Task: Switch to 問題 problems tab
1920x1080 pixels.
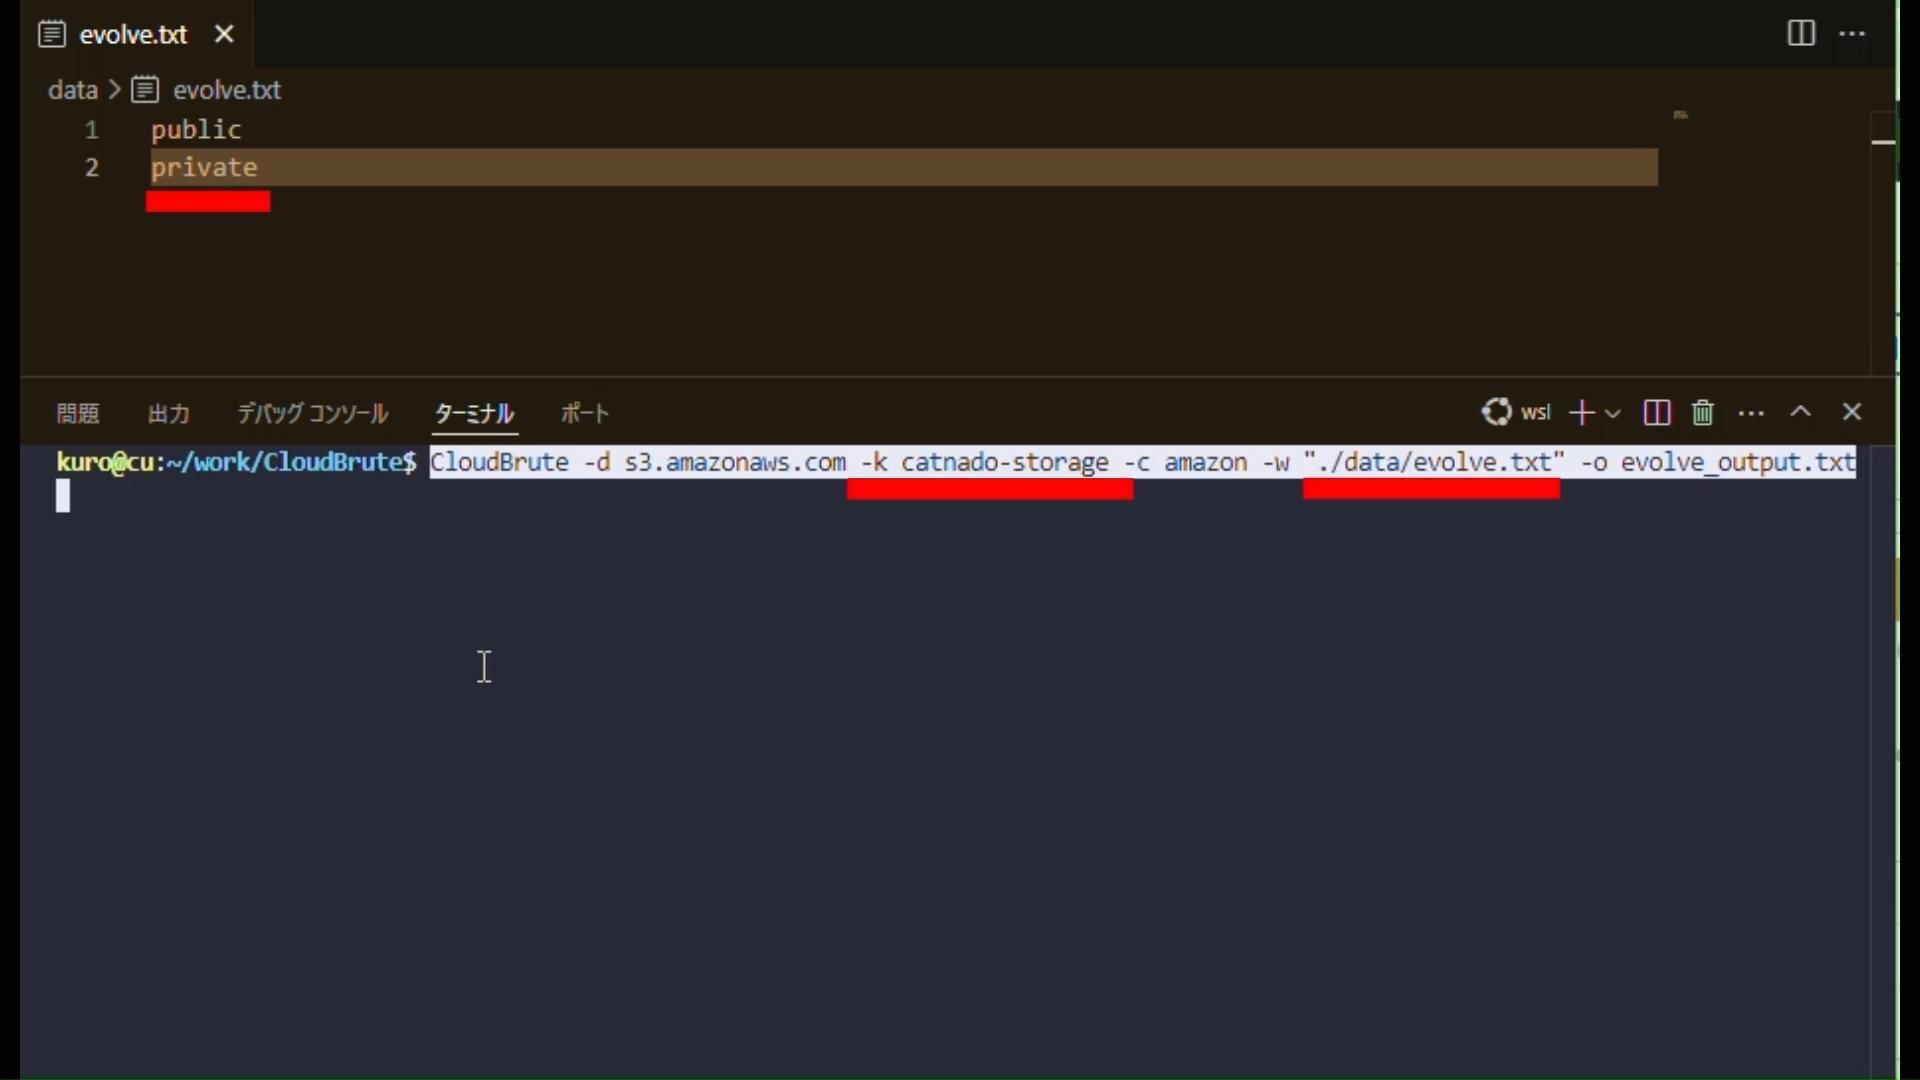Action: tap(78, 413)
